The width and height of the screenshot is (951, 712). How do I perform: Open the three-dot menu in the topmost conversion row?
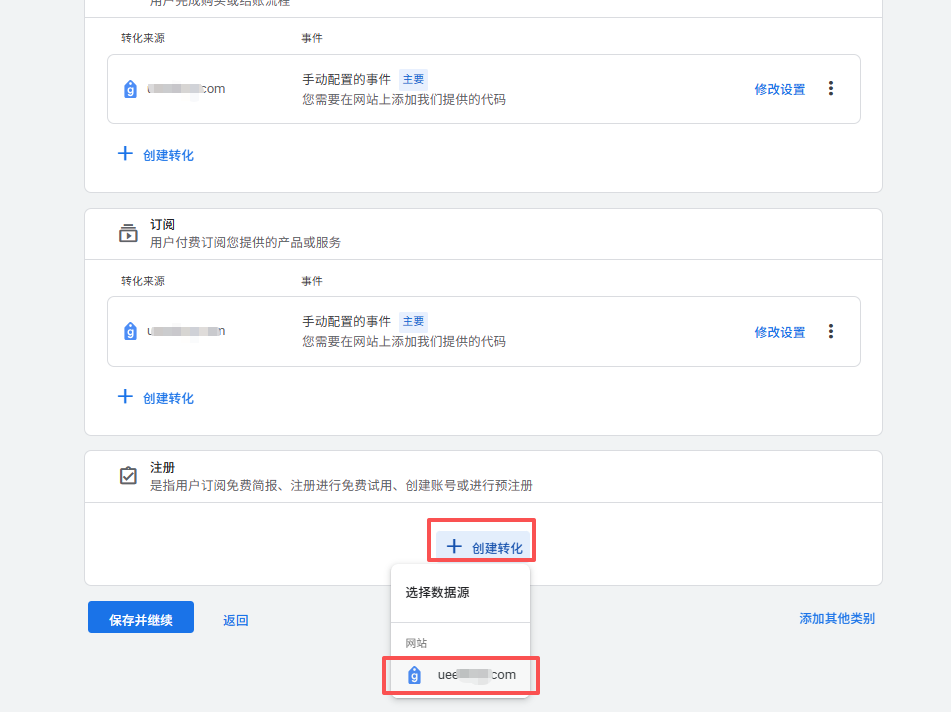pyautogui.click(x=830, y=88)
